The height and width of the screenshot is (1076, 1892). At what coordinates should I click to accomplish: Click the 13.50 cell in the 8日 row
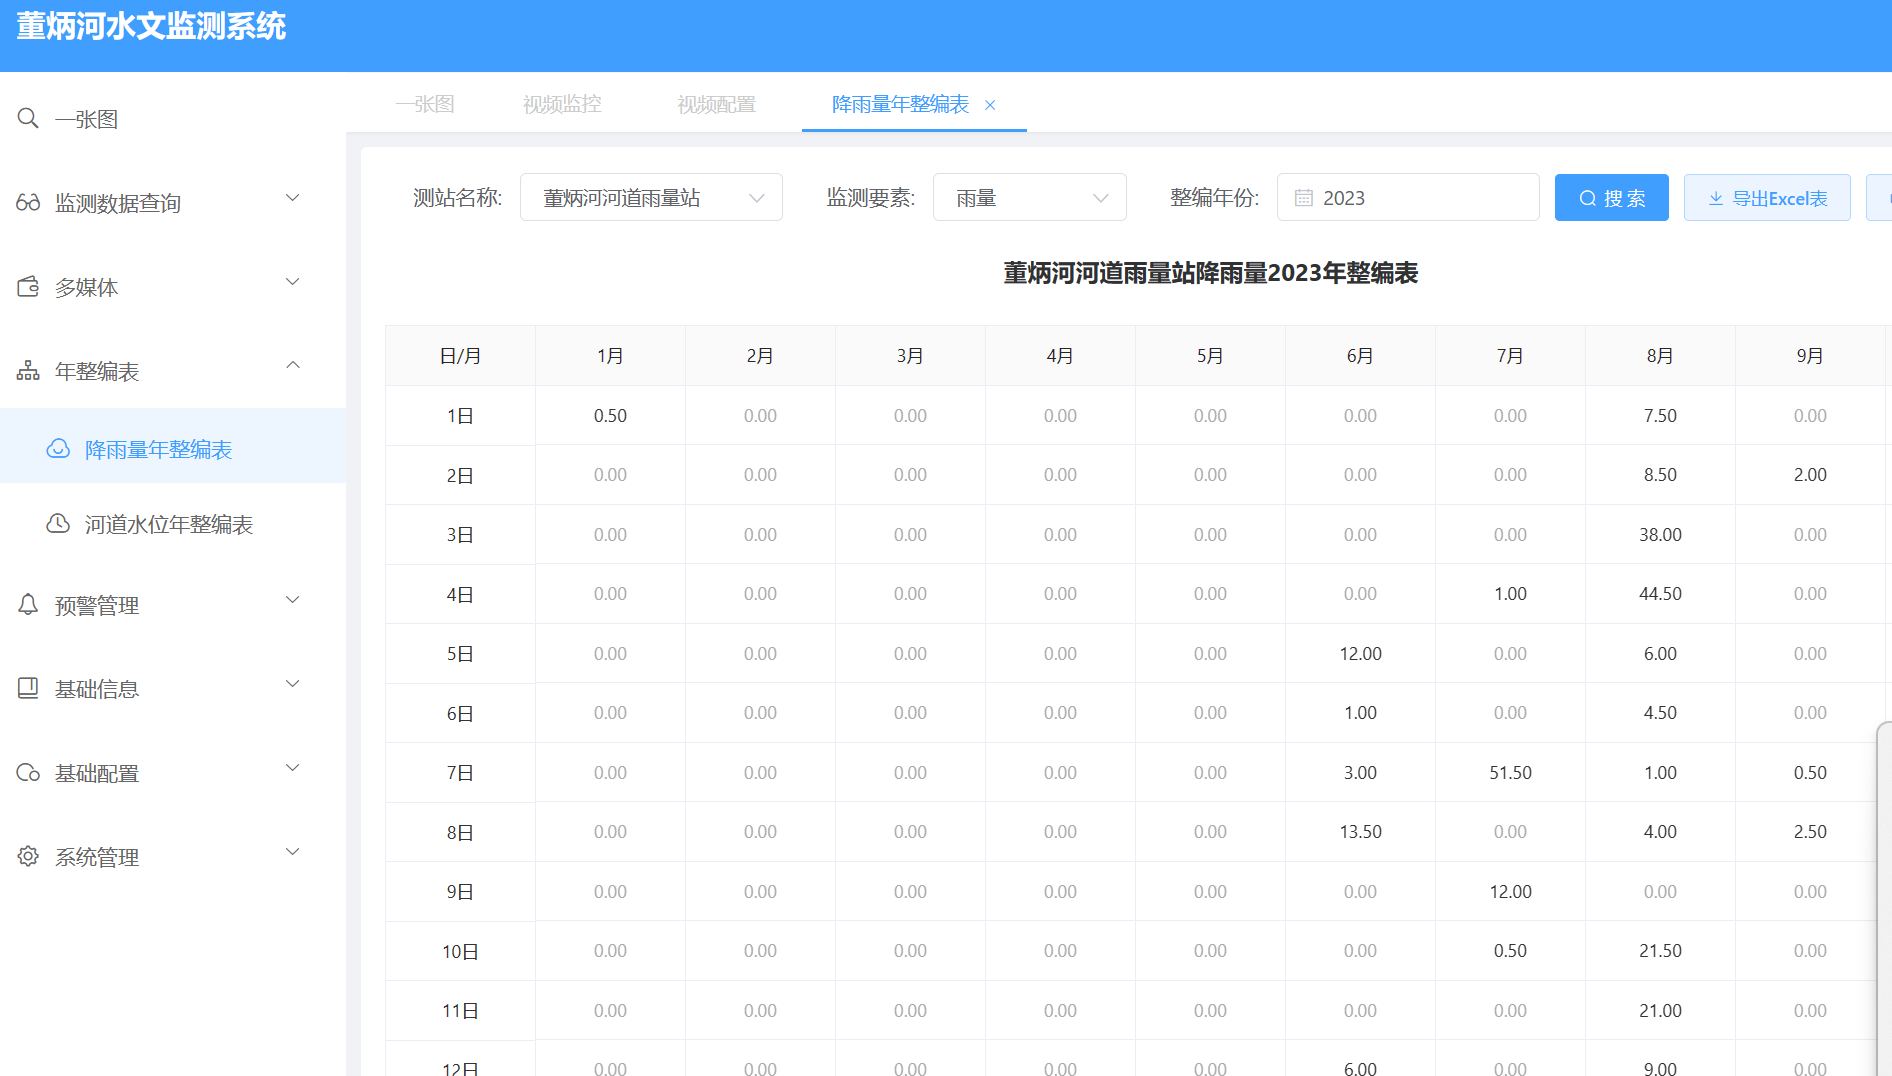click(1360, 832)
